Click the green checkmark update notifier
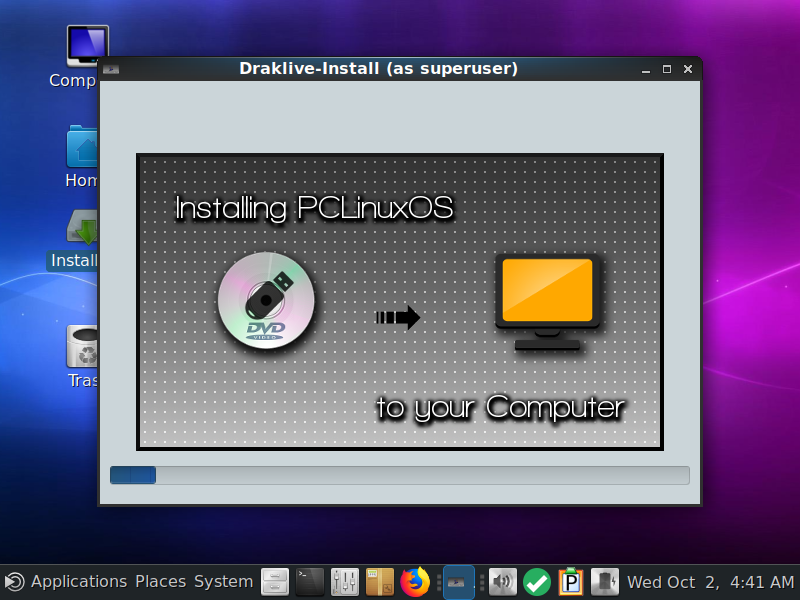The width and height of the screenshot is (800, 600). [537, 582]
